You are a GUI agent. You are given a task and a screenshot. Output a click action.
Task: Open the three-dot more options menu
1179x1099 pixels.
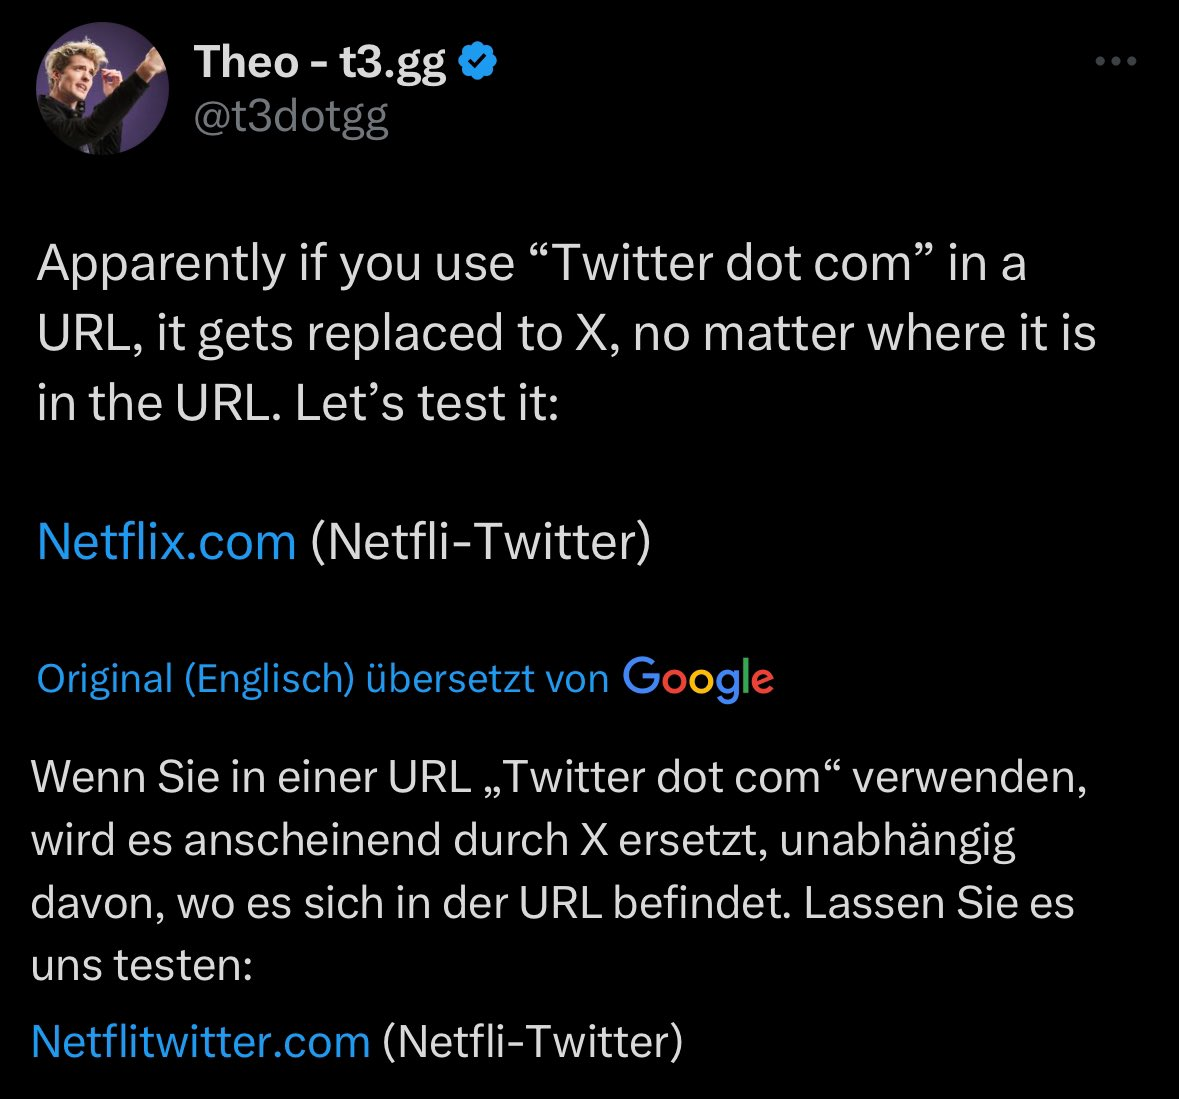1116,61
